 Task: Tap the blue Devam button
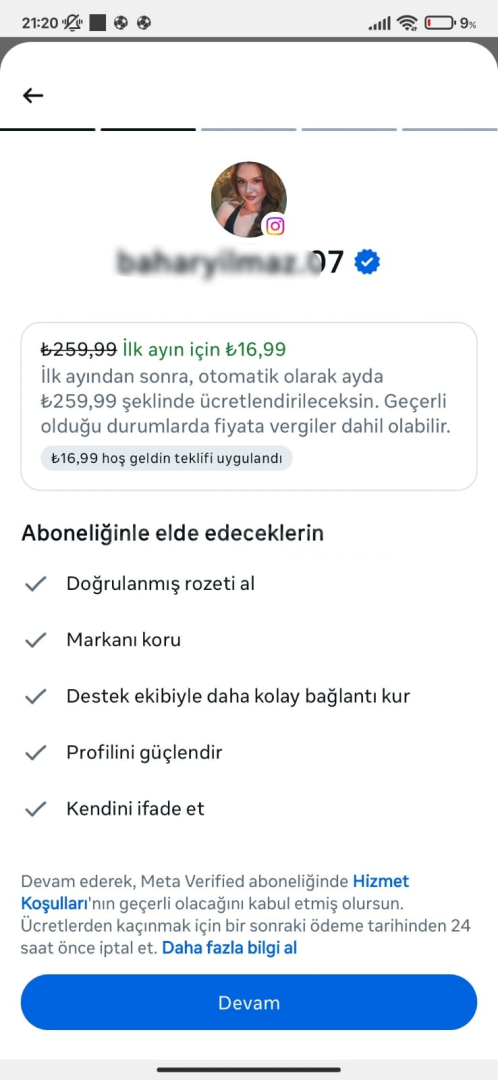pos(249,1002)
